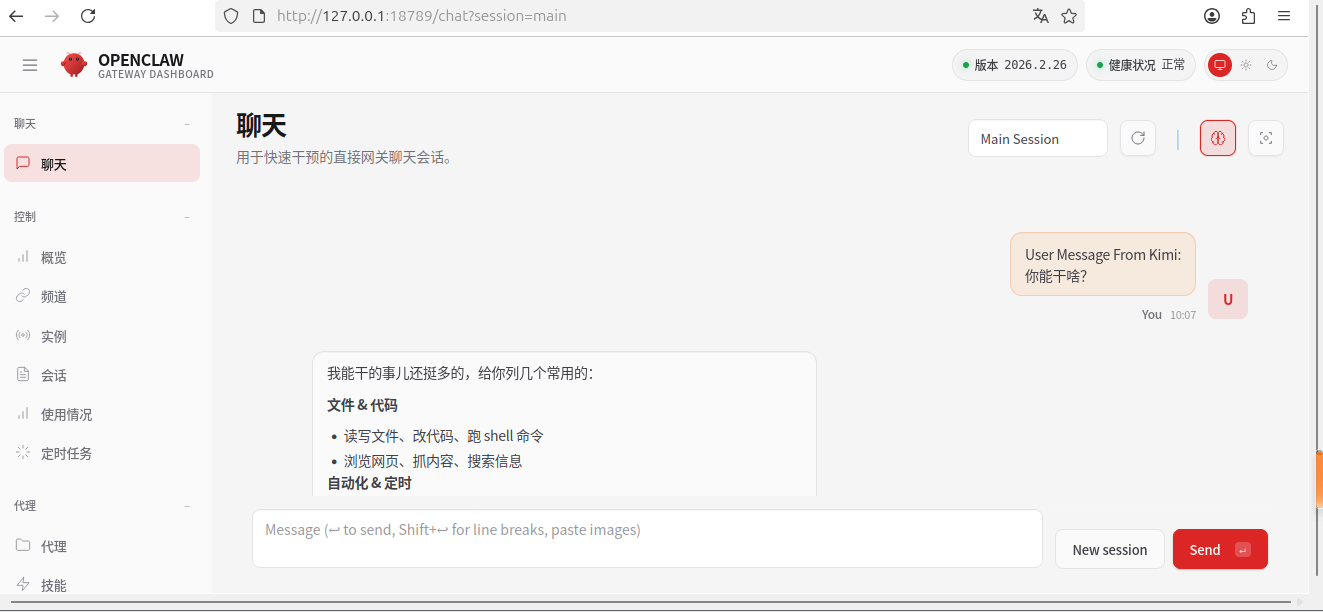This screenshot has height=612, width=1323.
Task: Collapse the 聊天 sidebar section
Action: (188, 124)
